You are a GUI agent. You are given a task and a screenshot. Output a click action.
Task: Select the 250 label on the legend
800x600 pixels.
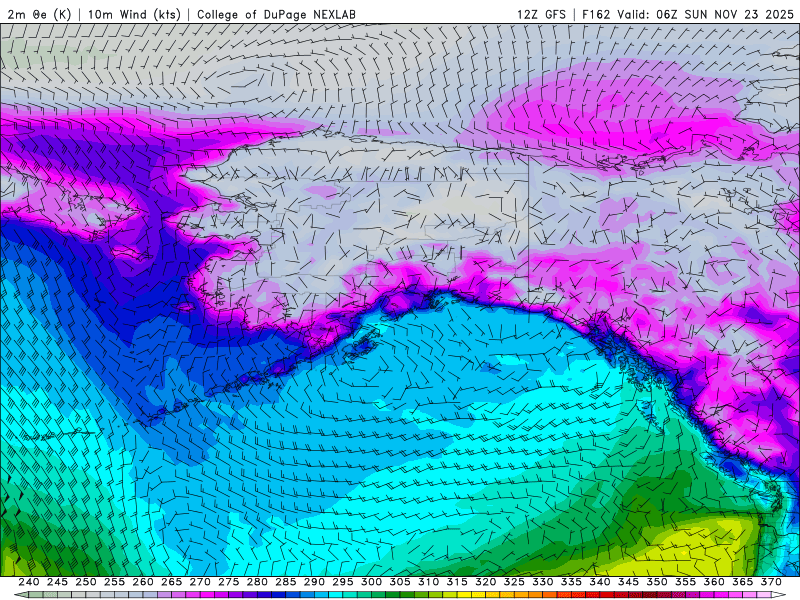86,582
